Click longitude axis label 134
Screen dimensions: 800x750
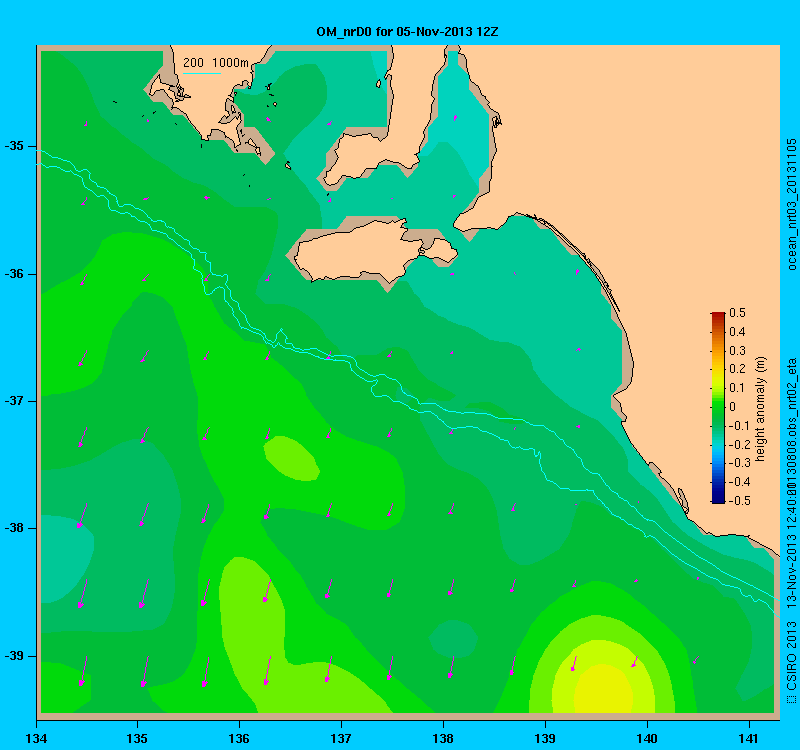tap(36, 738)
